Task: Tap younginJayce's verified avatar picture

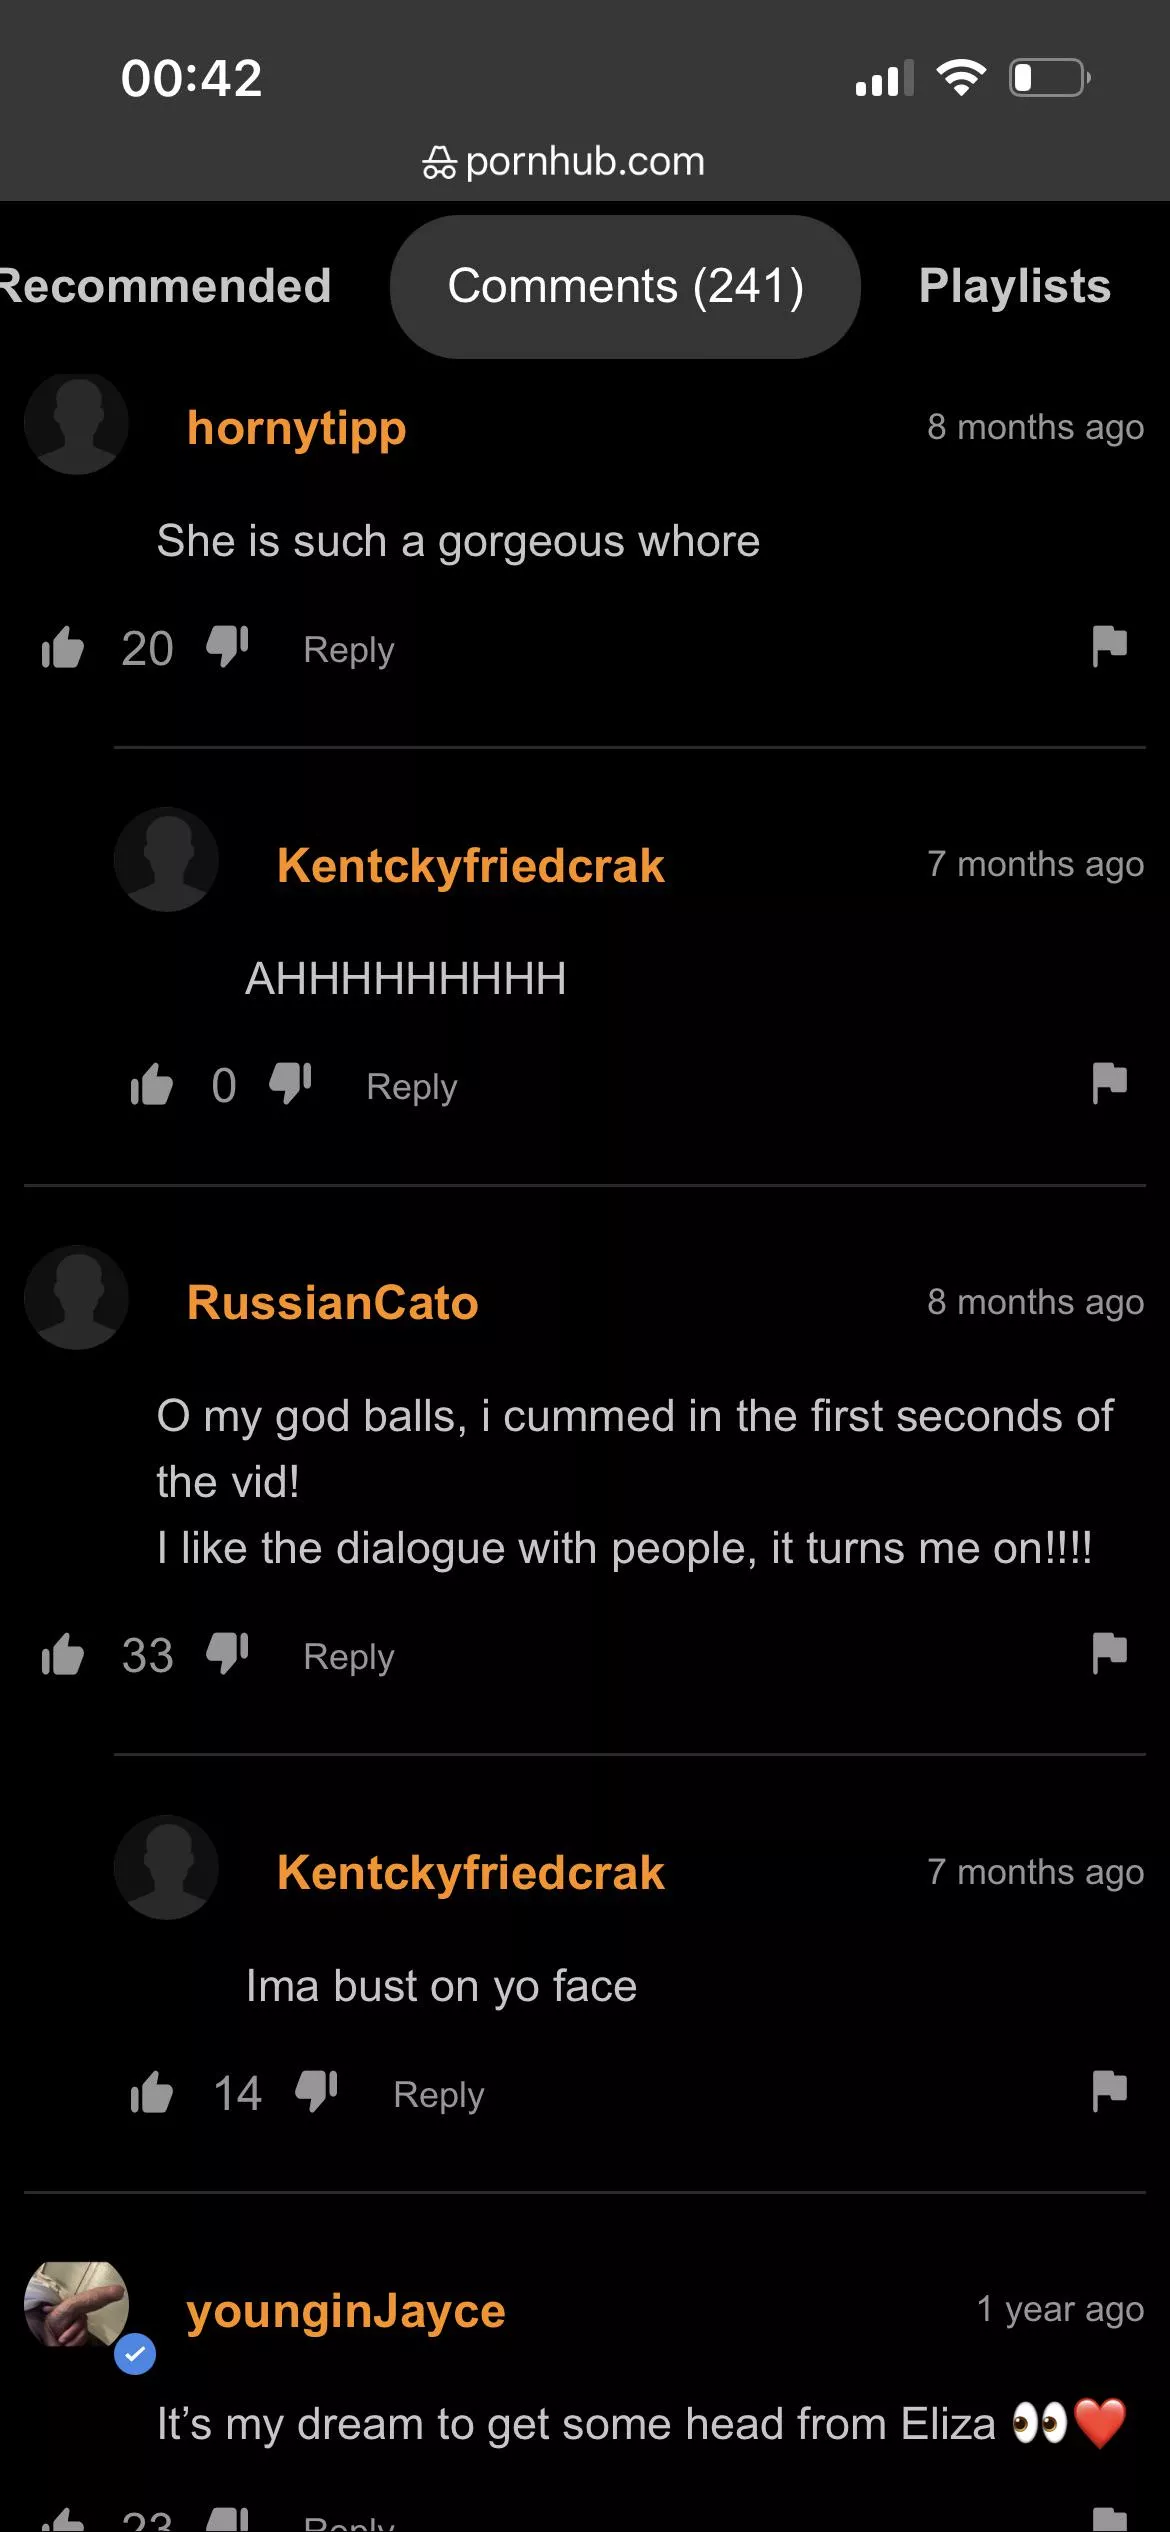Action: coord(76,2305)
